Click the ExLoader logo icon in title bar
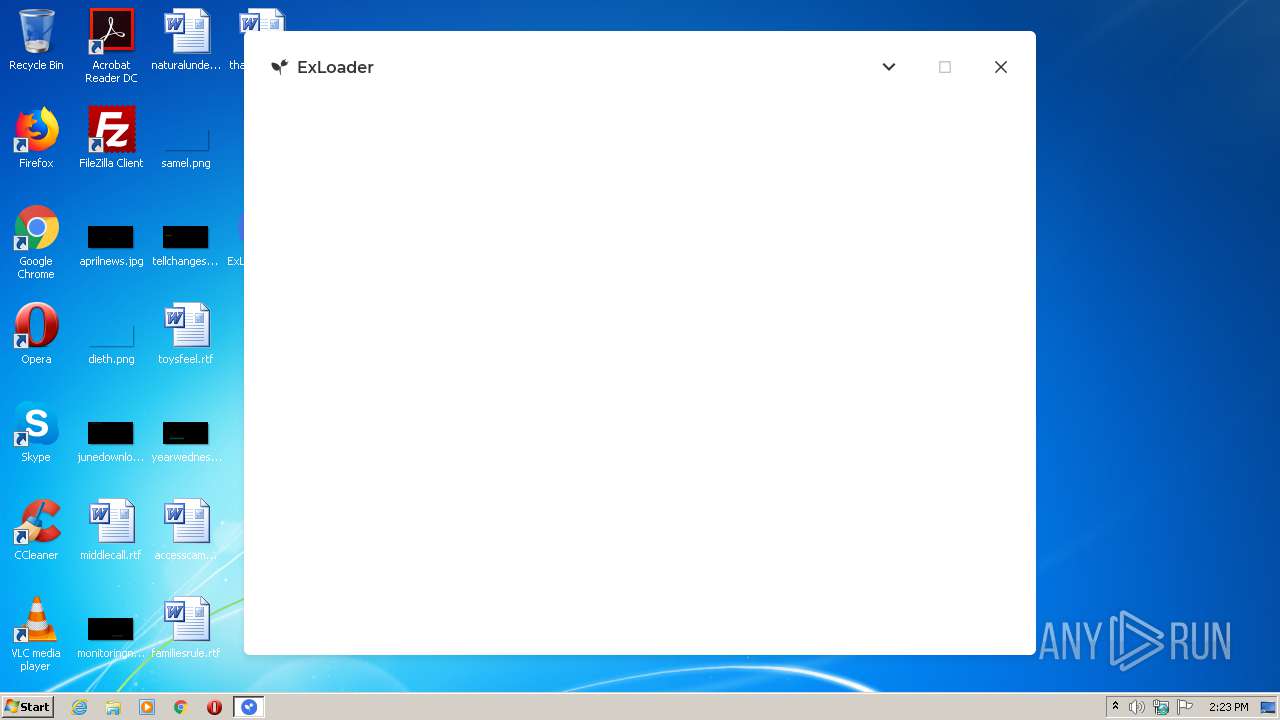This screenshot has width=1280, height=720. click(x=280, y=67)
